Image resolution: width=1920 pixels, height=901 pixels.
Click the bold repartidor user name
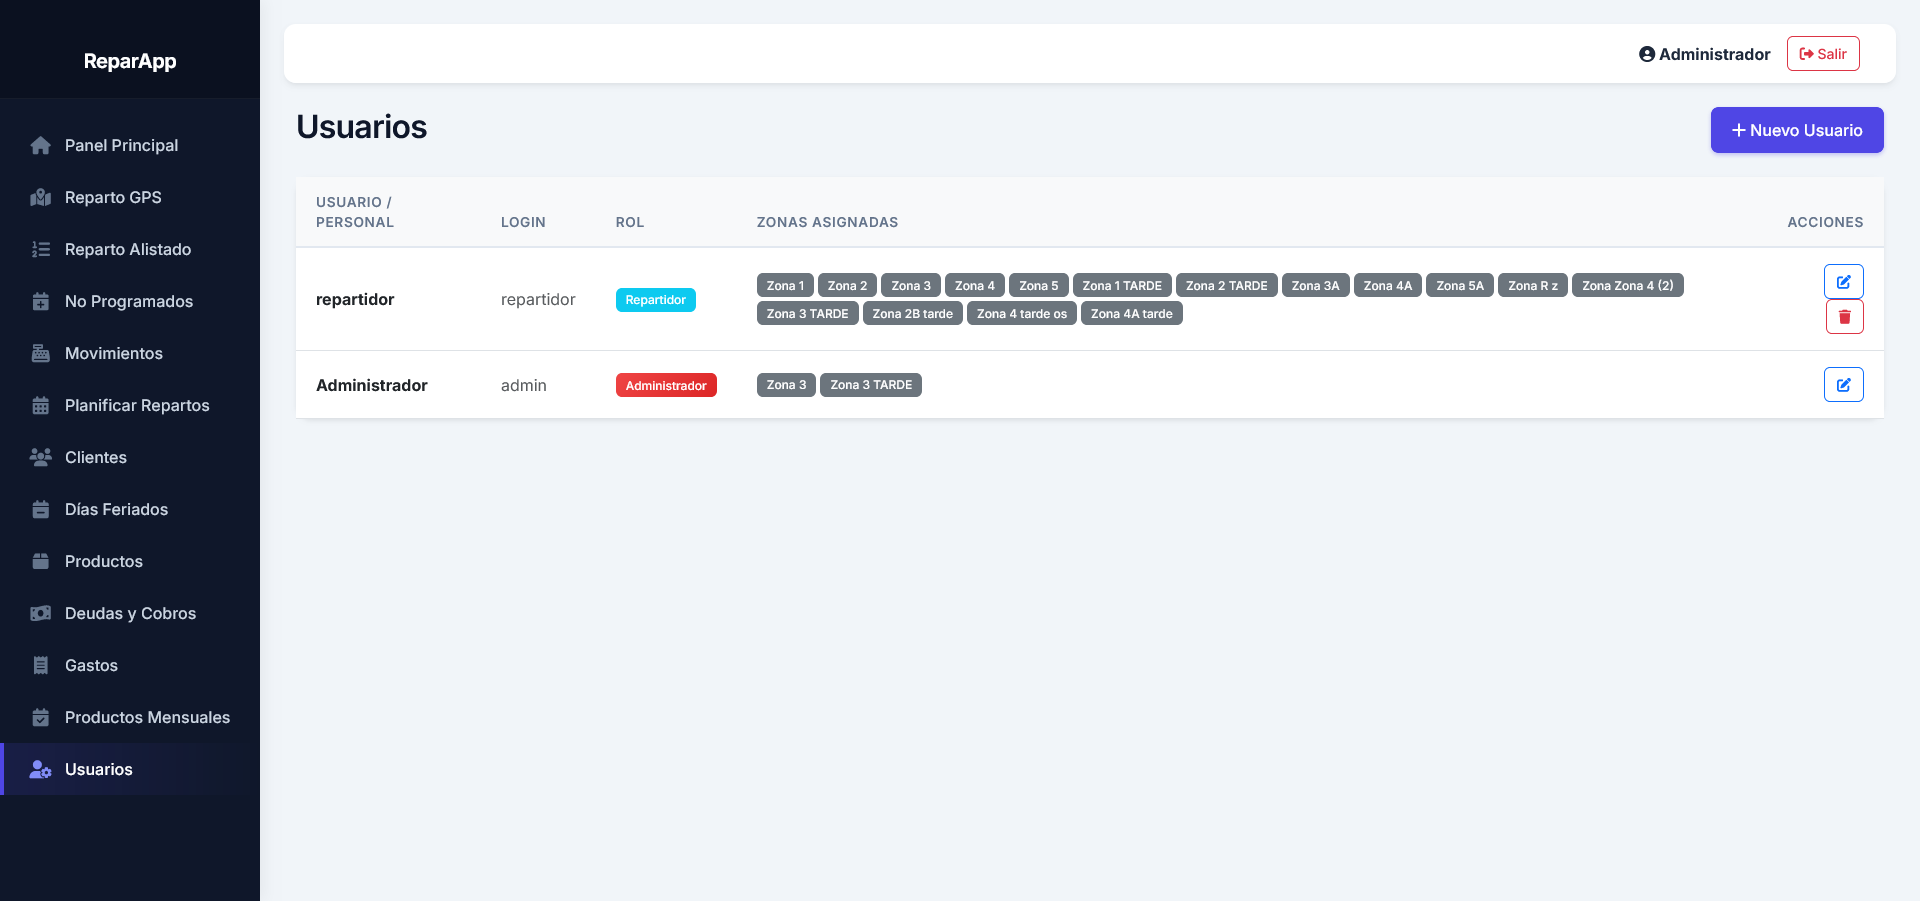(x=355, y=299)
